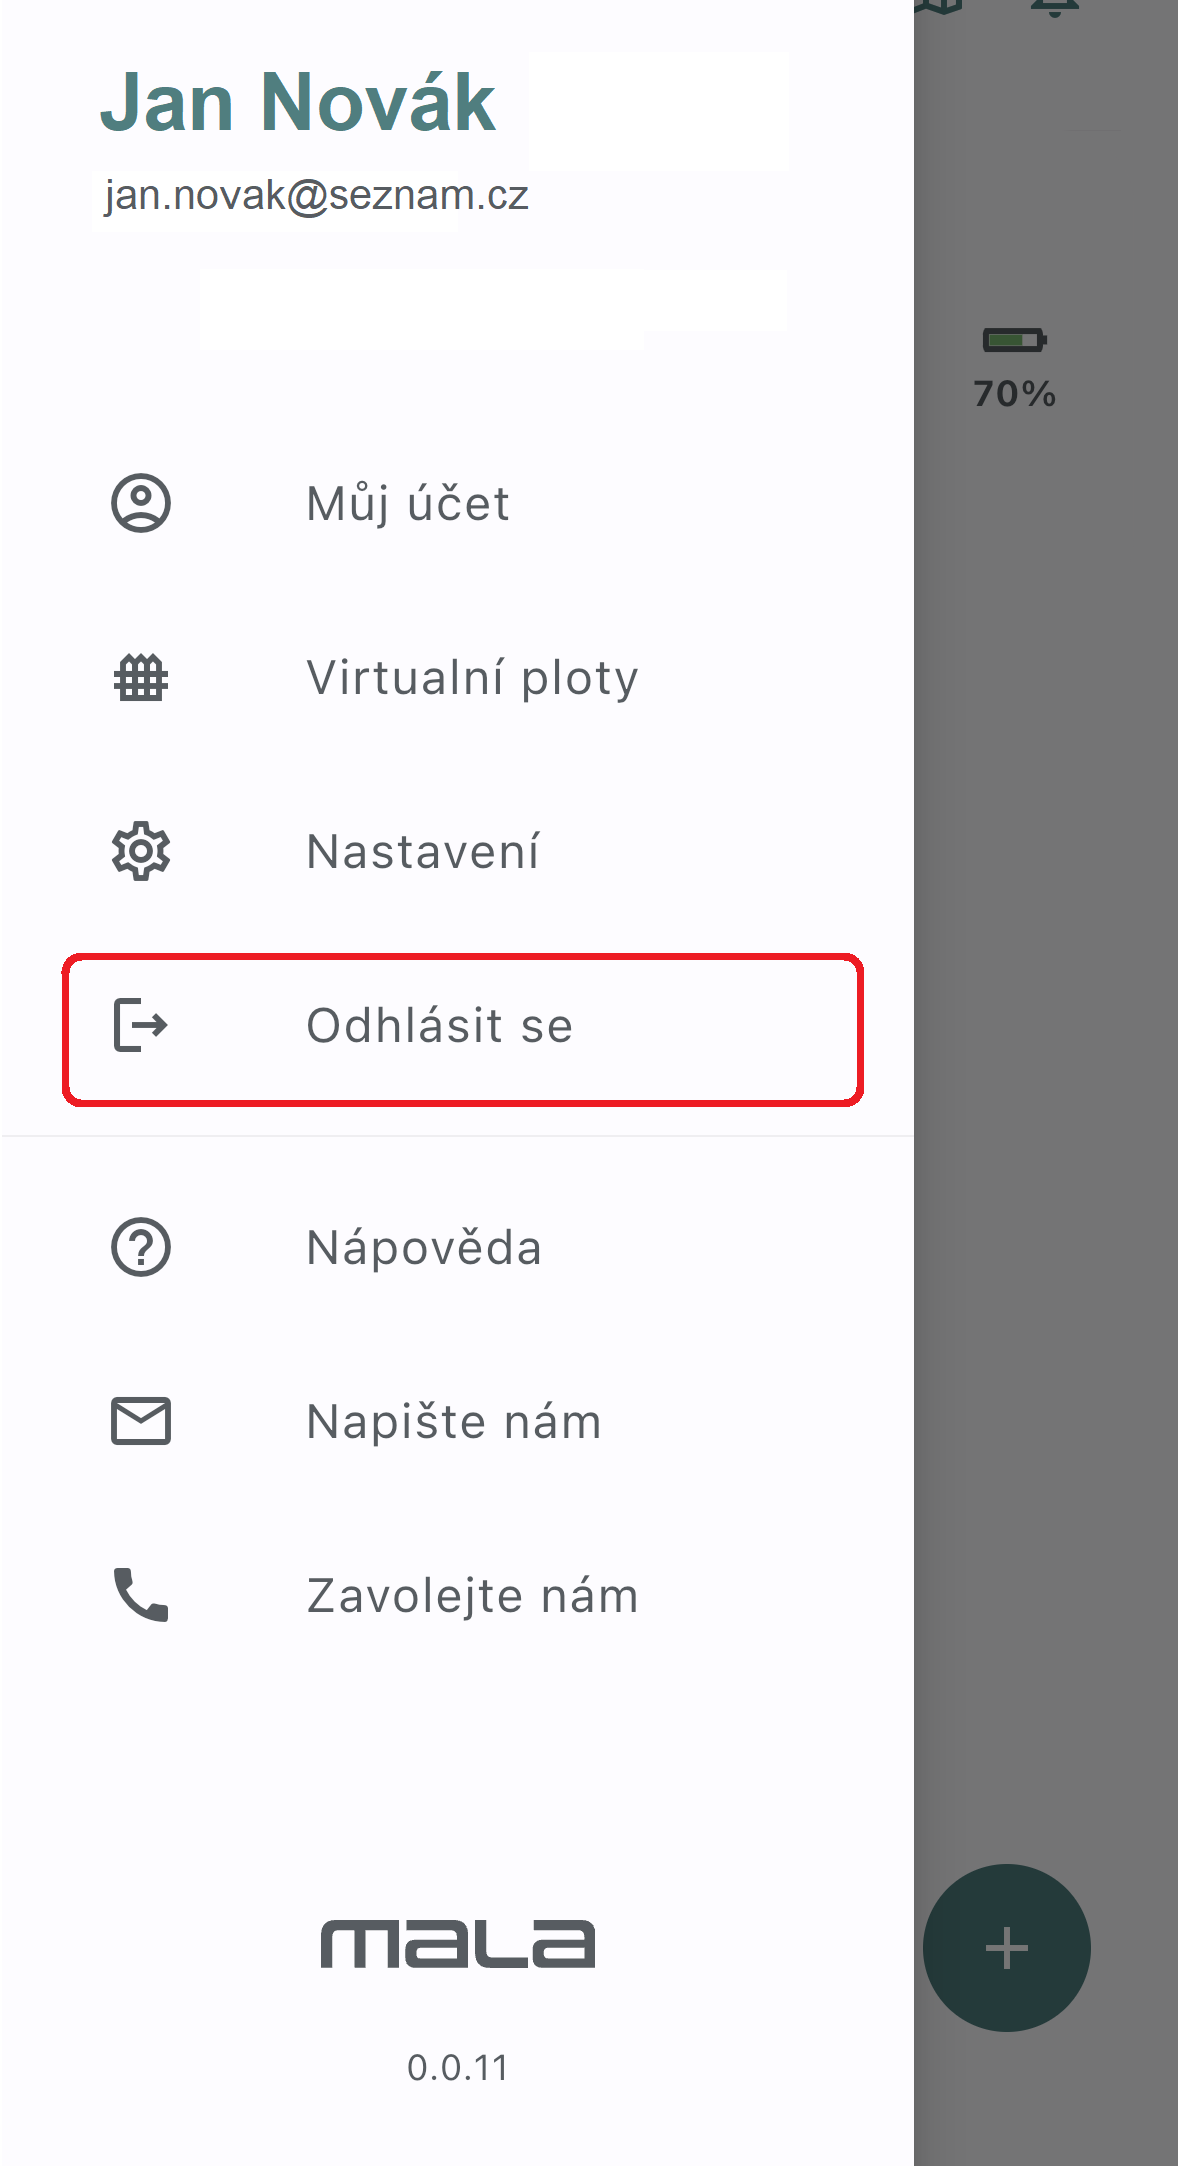Select Zavolejte nám call option
This screenshot has width=1178, height=2166.
tap(457, 1595)
